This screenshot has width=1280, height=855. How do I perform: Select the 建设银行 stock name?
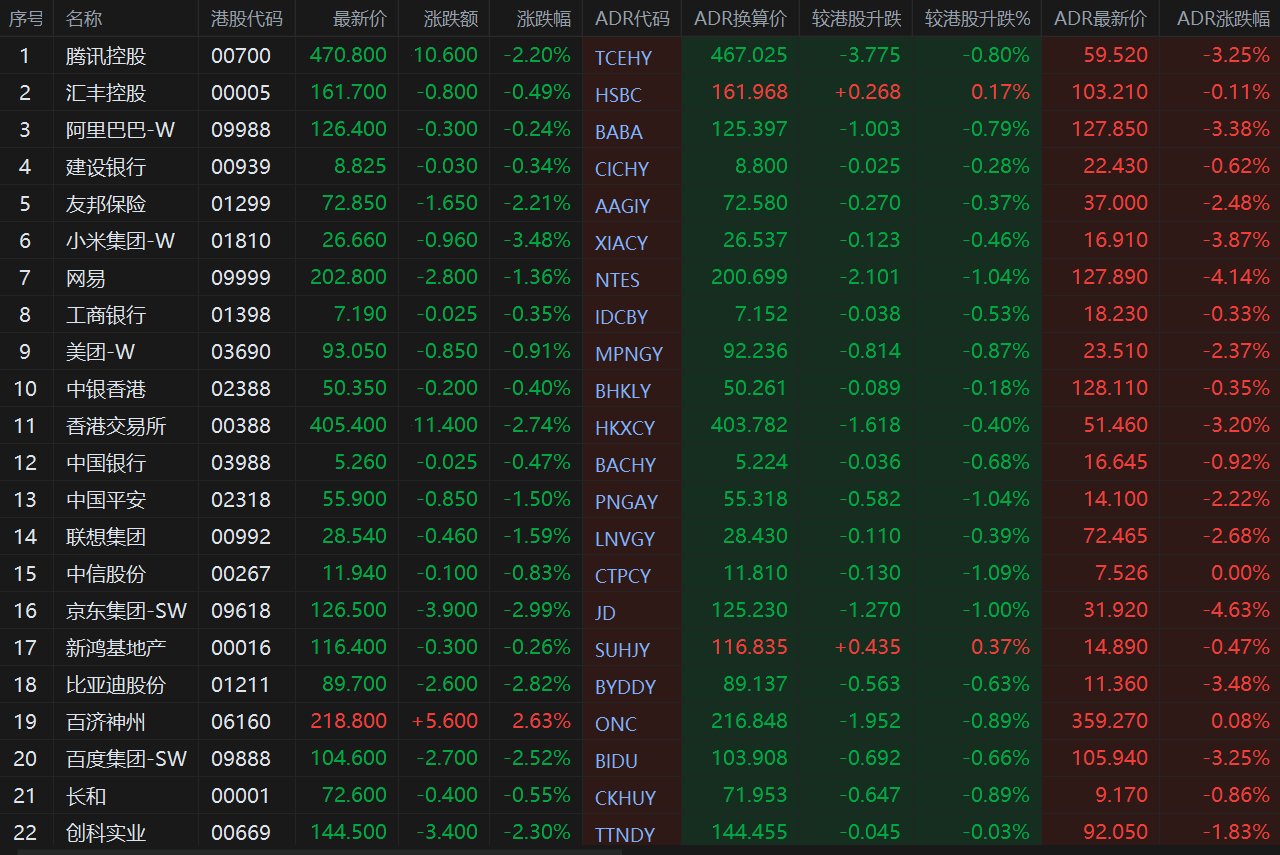106,166
